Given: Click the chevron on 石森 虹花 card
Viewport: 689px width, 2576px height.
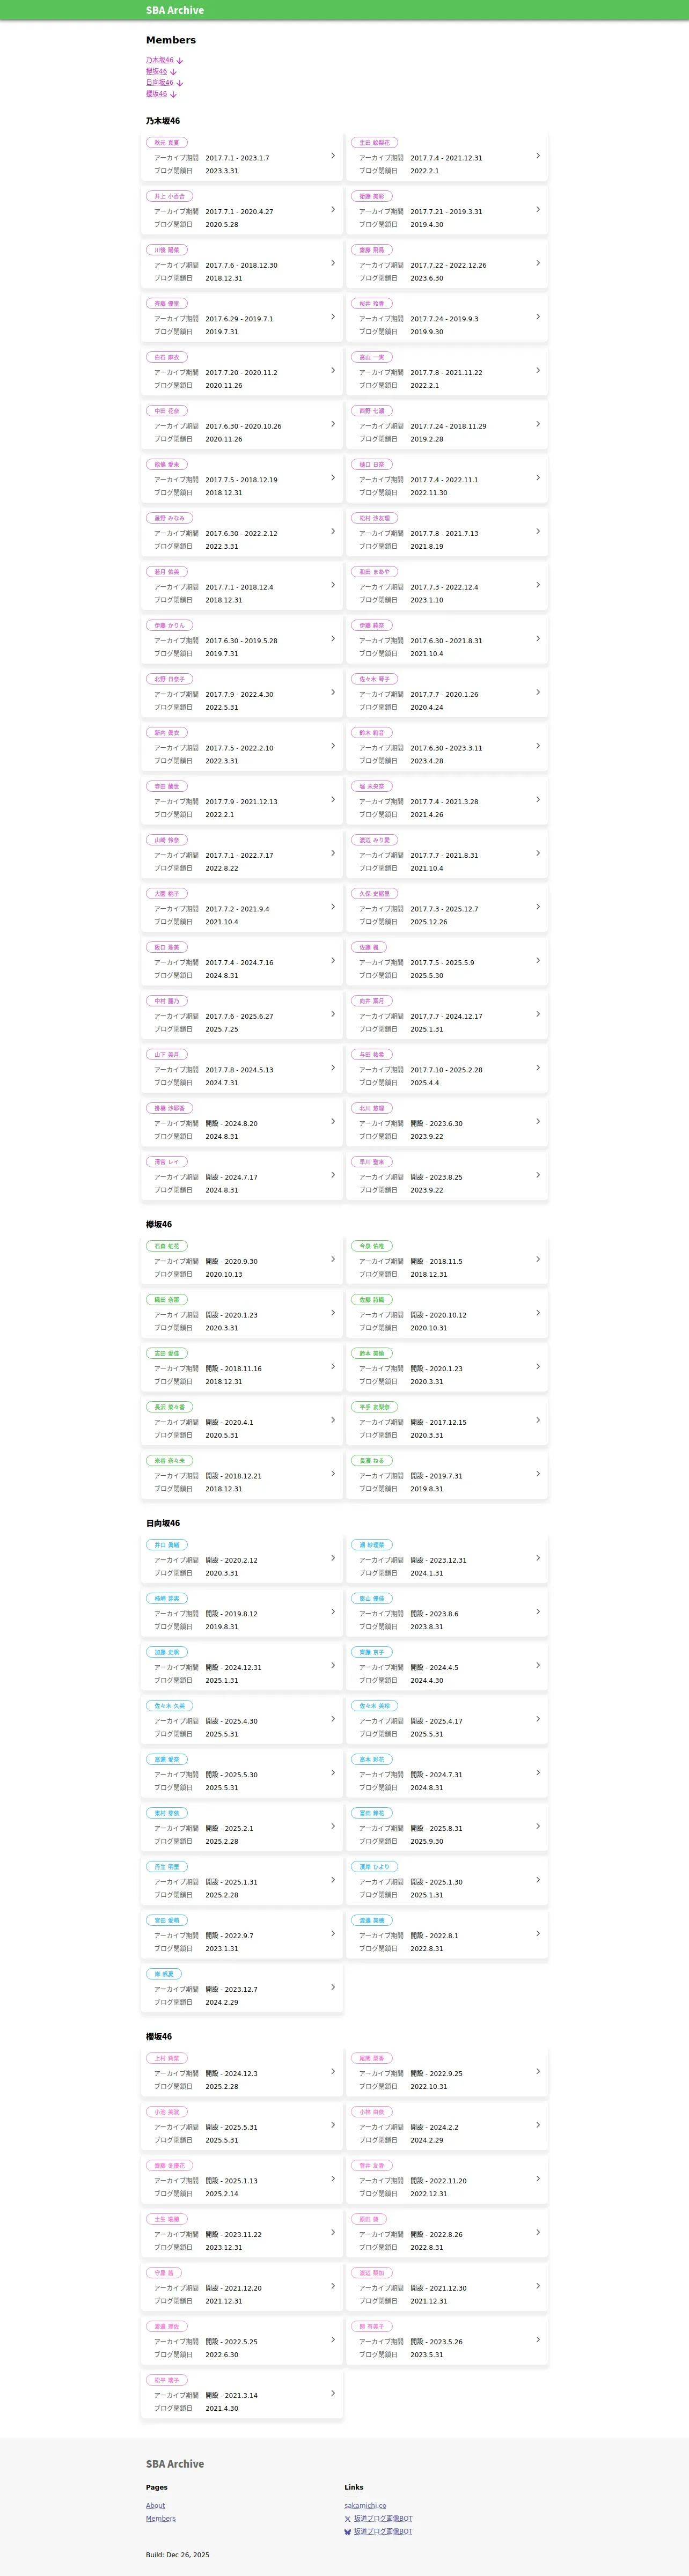Looking at the screenshot, I should [333, 1259].
